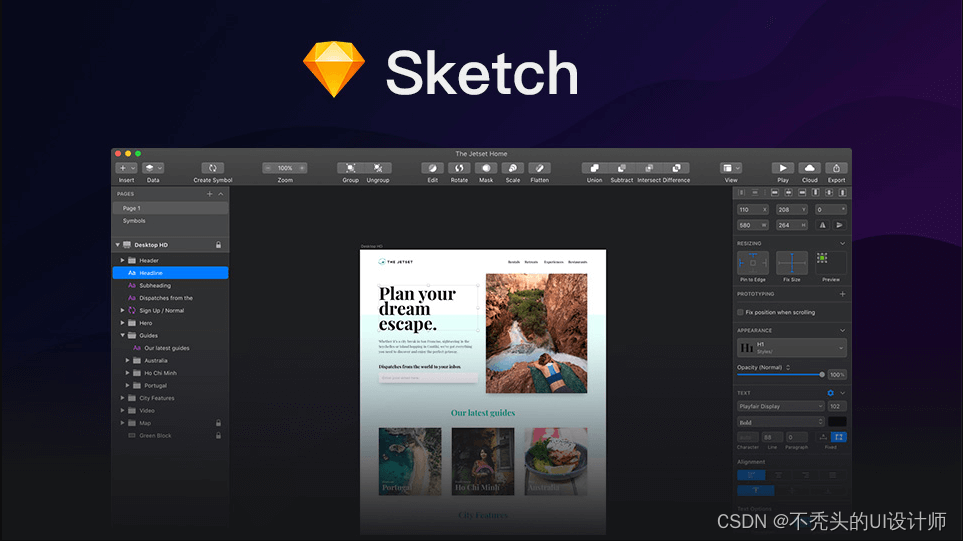This screenshot has height=541, width=963.
Task: Expand the City Features group
Action: (x=122, y=398)
